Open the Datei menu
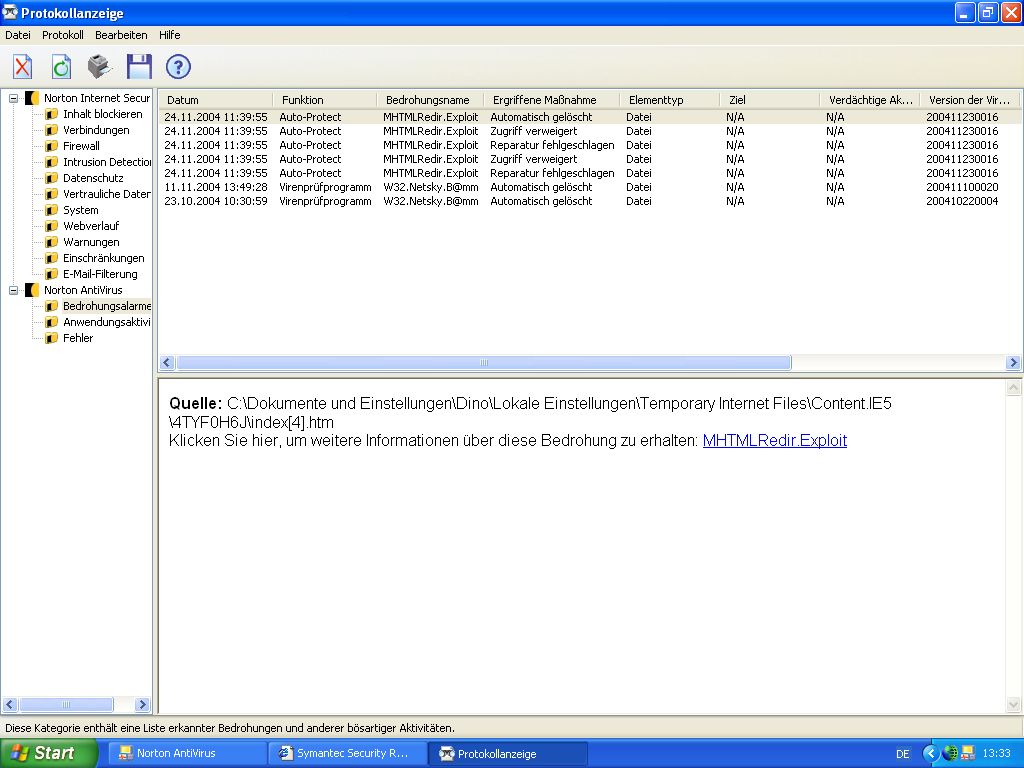The width and height of the screenshot is (1024, 768). coord(18,35)
